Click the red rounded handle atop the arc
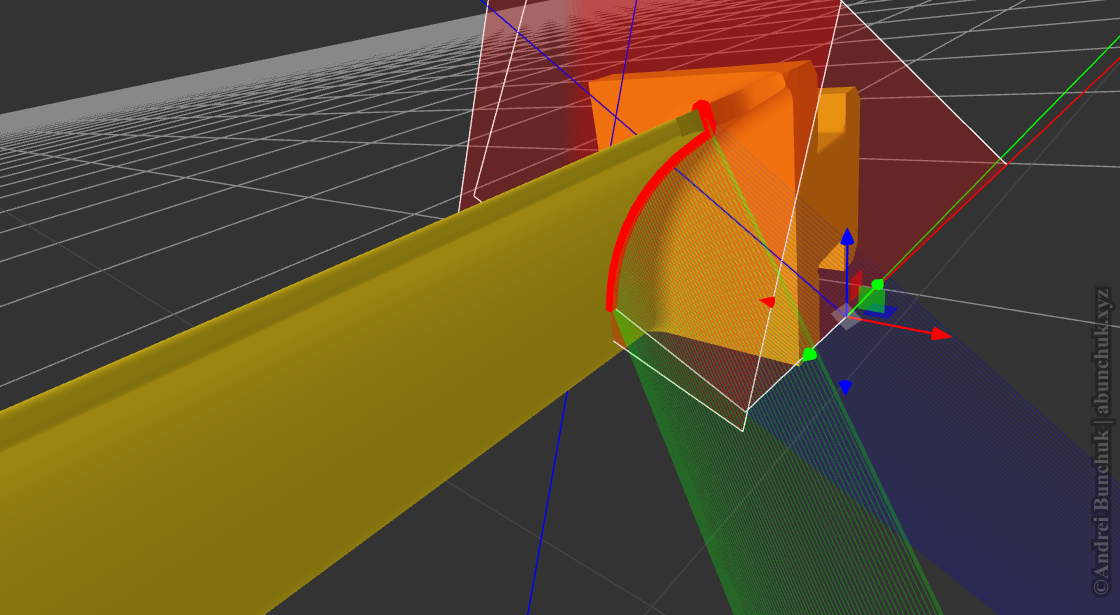 pos(702,108)
